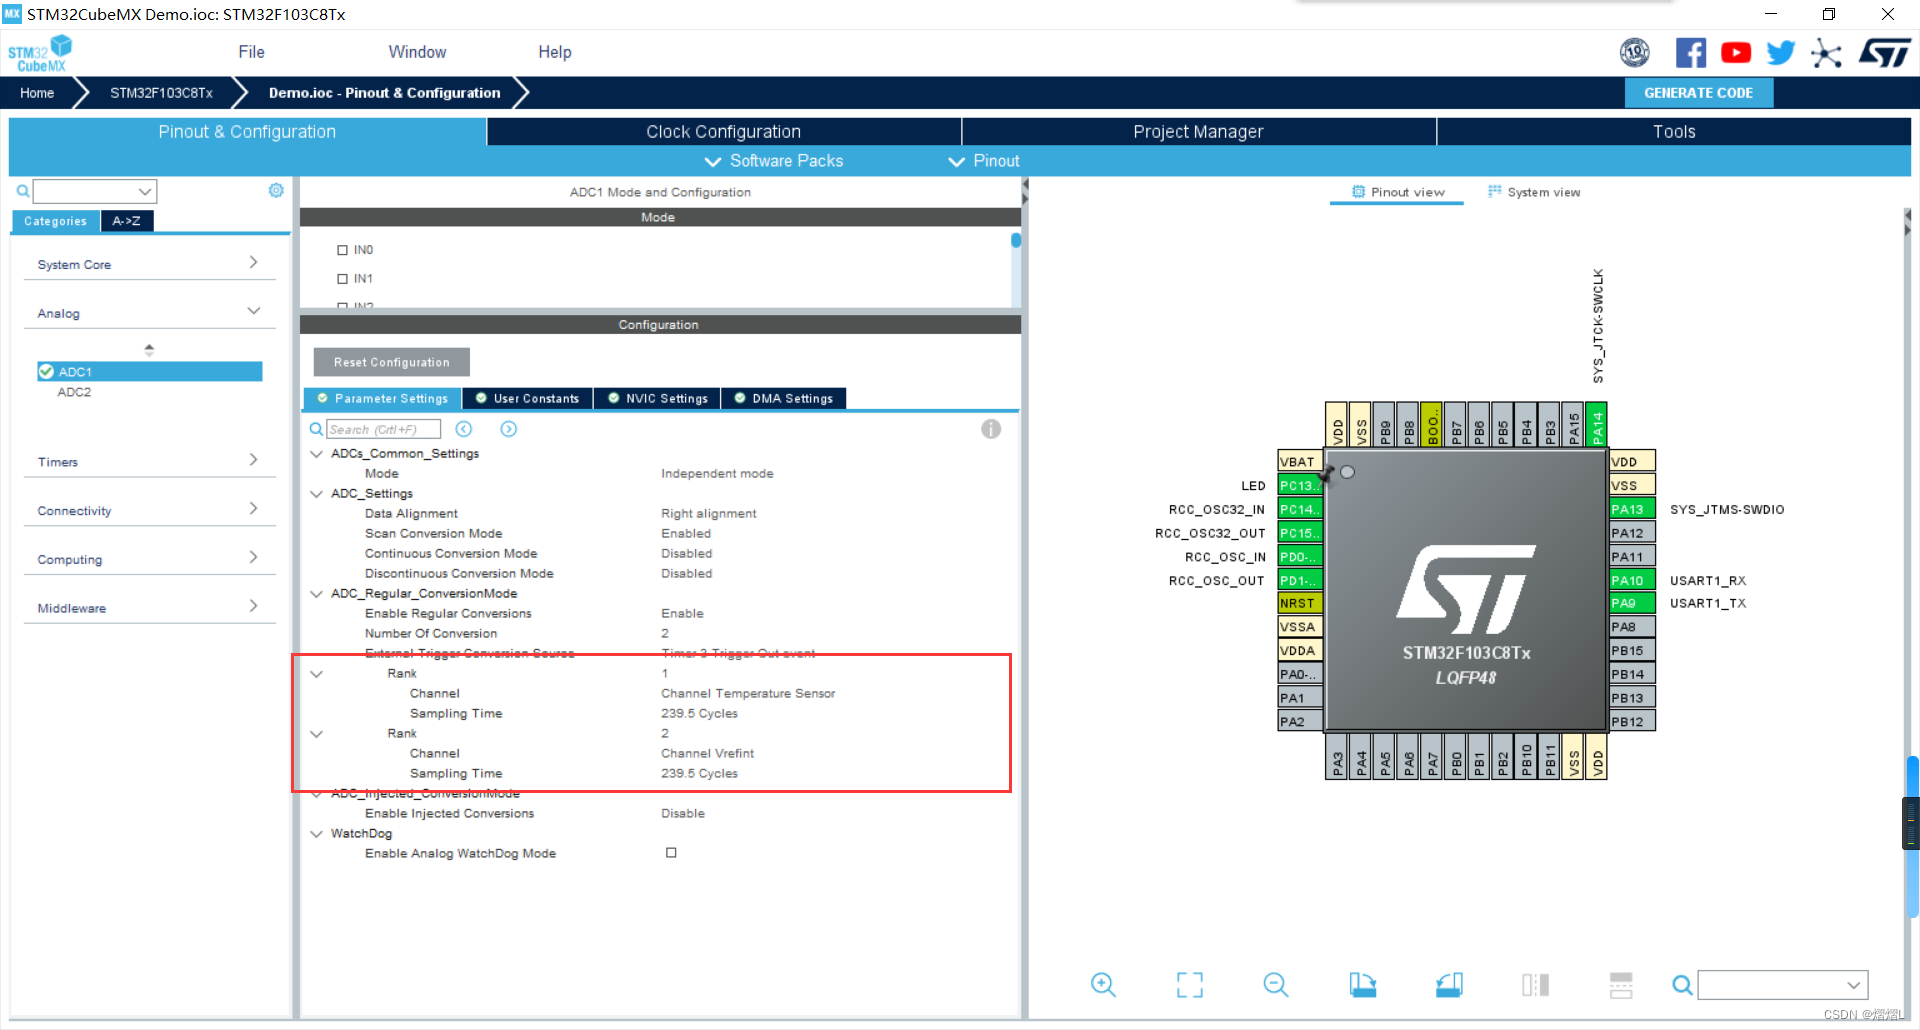Click the PC13 LED pin on the chip
1920x1030 pixels.
1300,485
